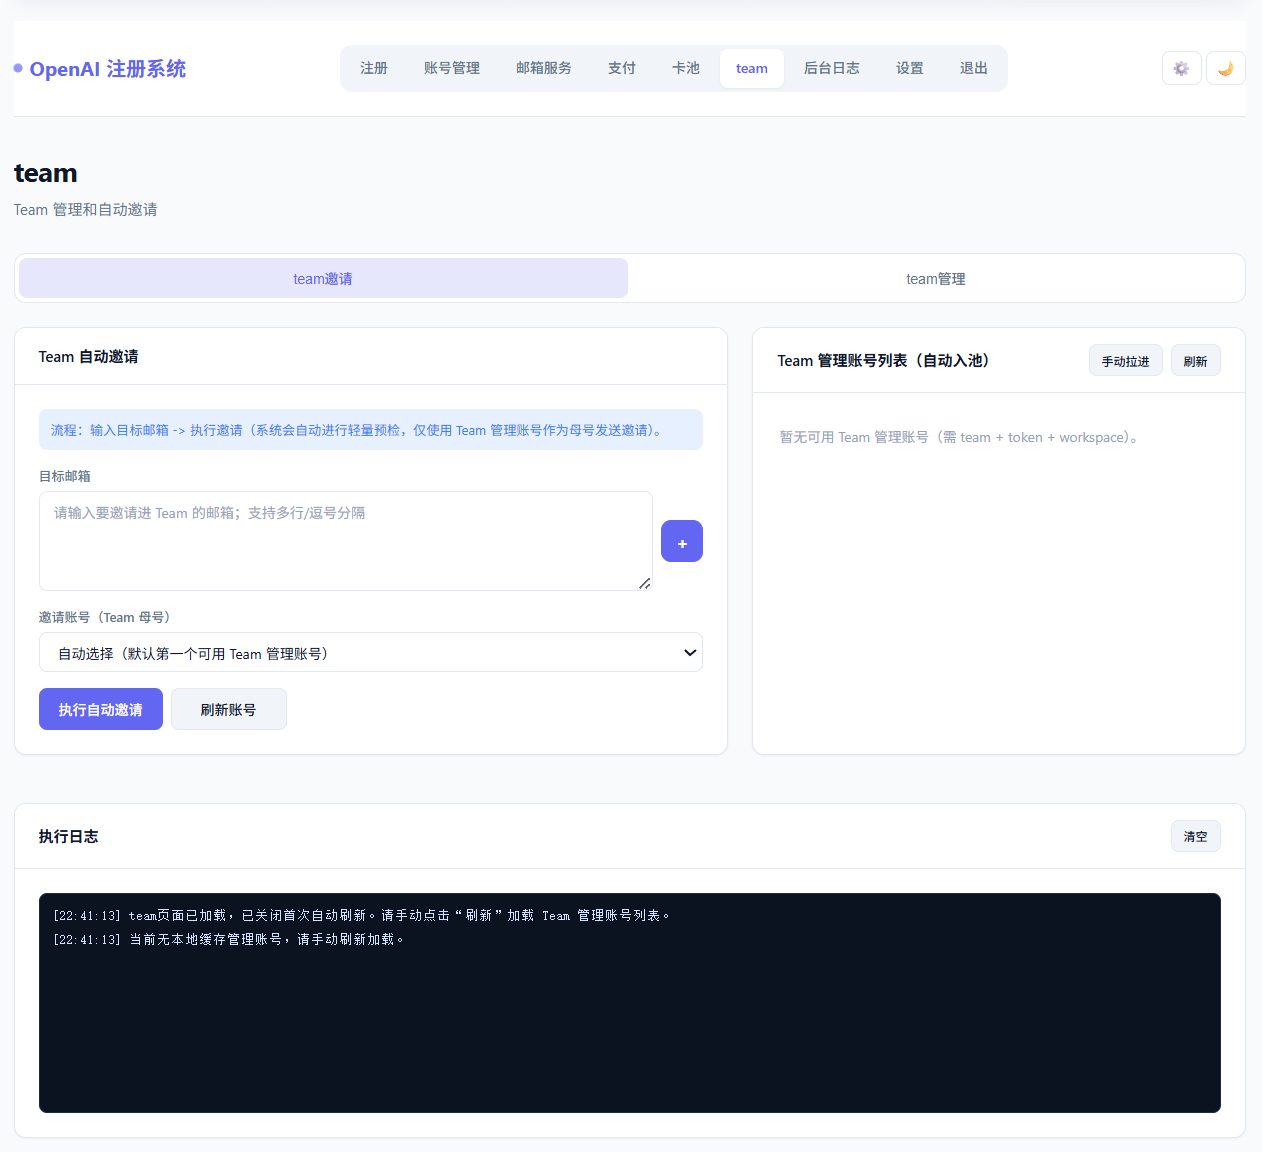The height and width of the screenshot is (1152, 1262).
Task: Open the settings gear icon
Action: (1181, 68)
